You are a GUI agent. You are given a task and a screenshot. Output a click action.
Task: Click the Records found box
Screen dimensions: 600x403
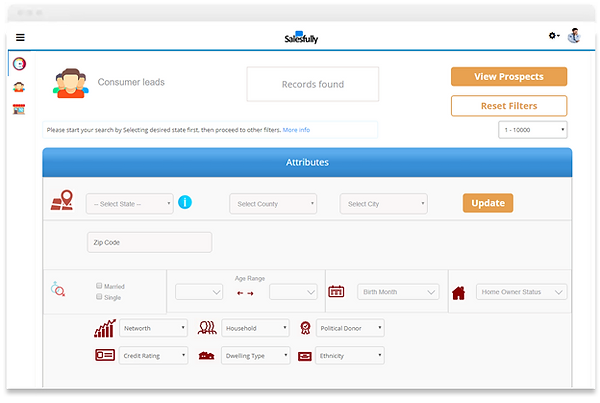point(313,84)
